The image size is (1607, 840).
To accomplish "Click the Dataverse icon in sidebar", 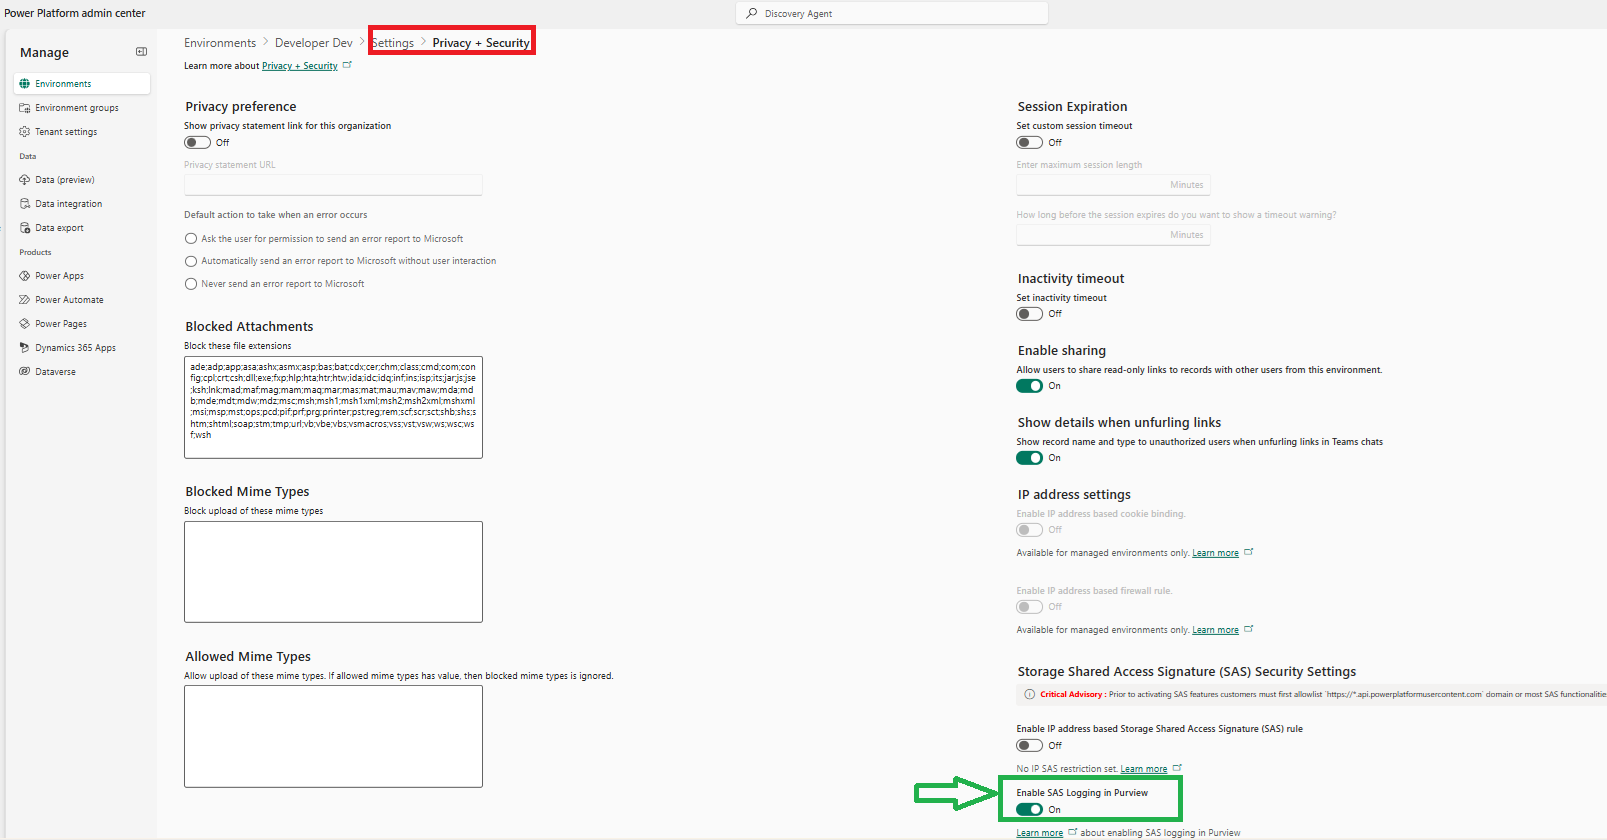I will [25, 372].
